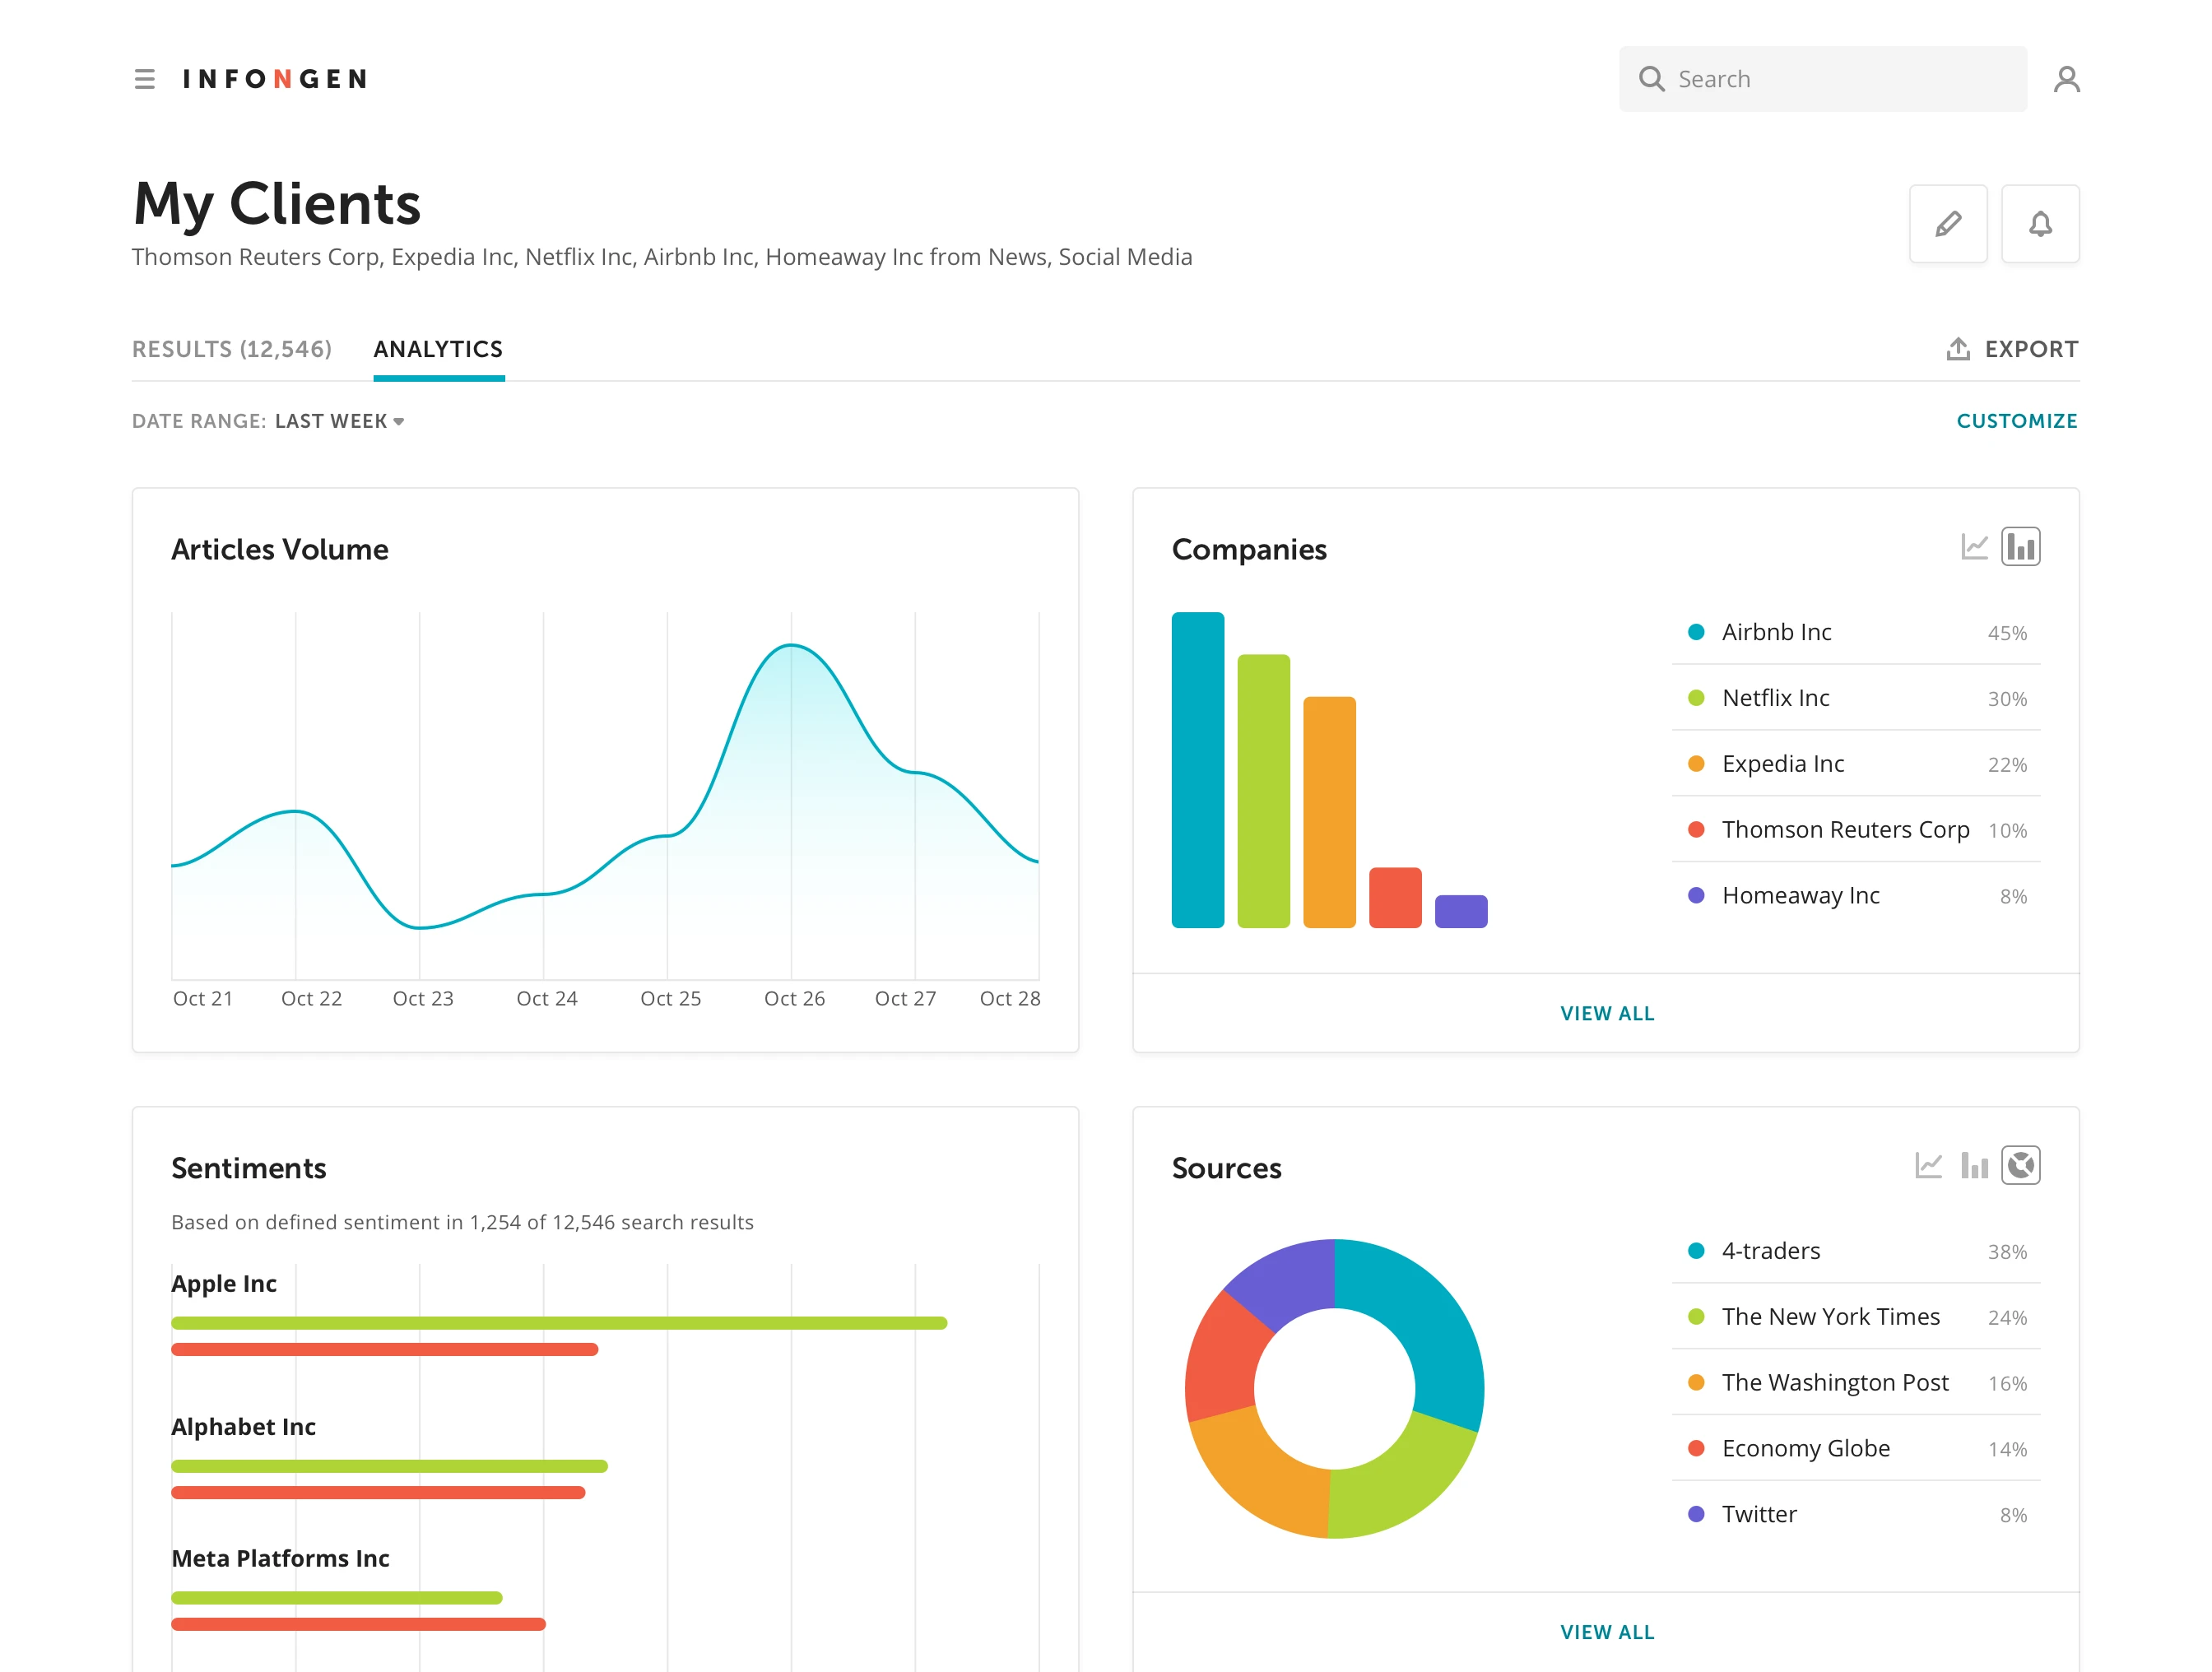
Task: Switch Sources panel to bar chart view
Action: coord(1975,1165)
